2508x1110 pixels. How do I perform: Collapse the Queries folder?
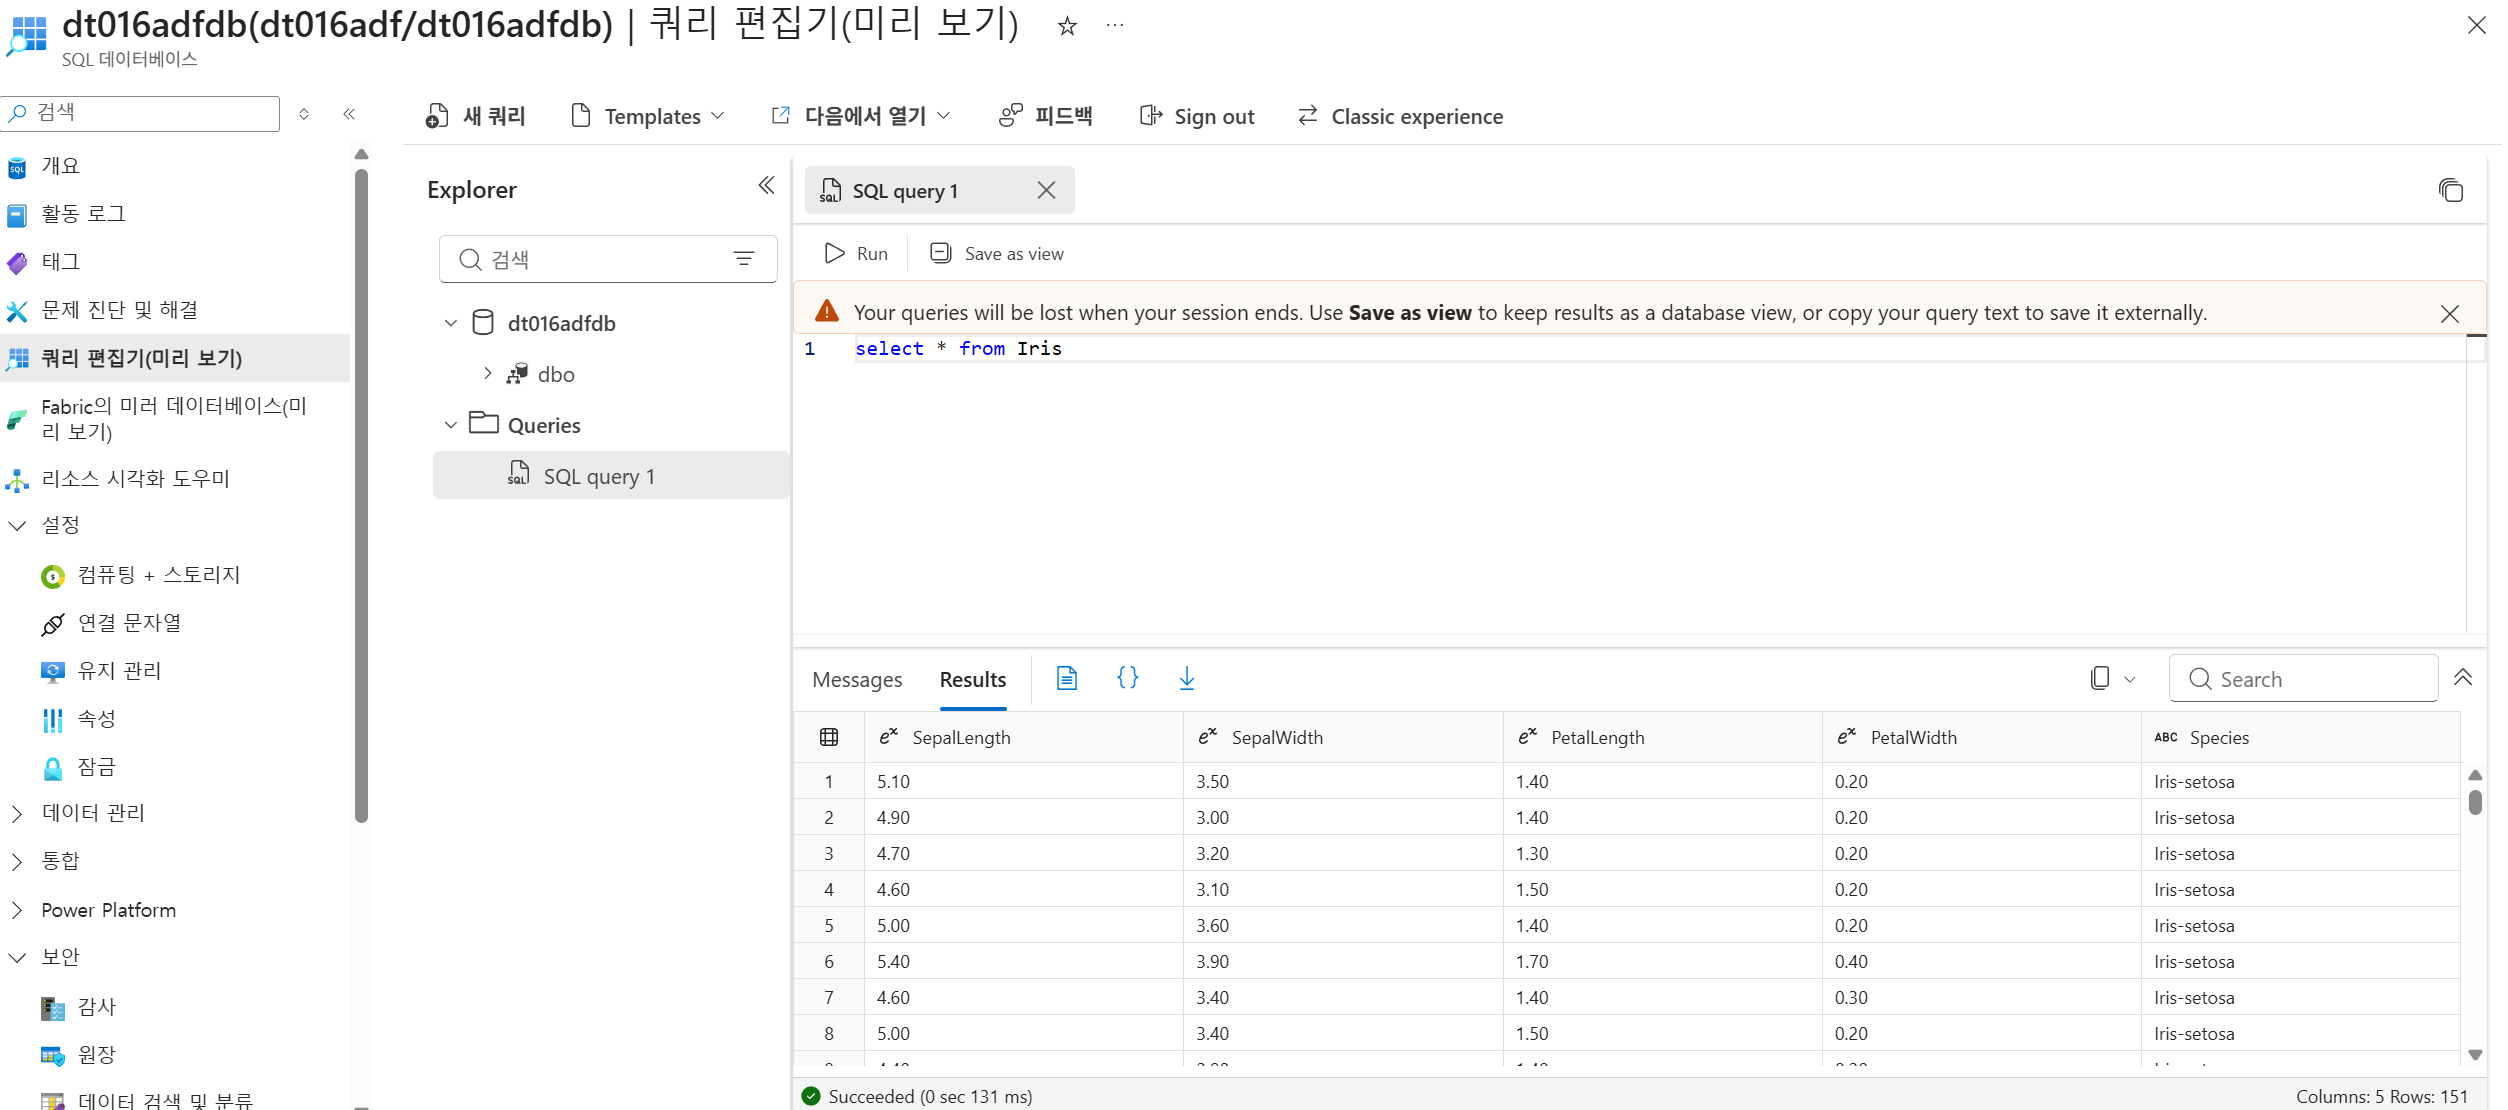(451, 425)
